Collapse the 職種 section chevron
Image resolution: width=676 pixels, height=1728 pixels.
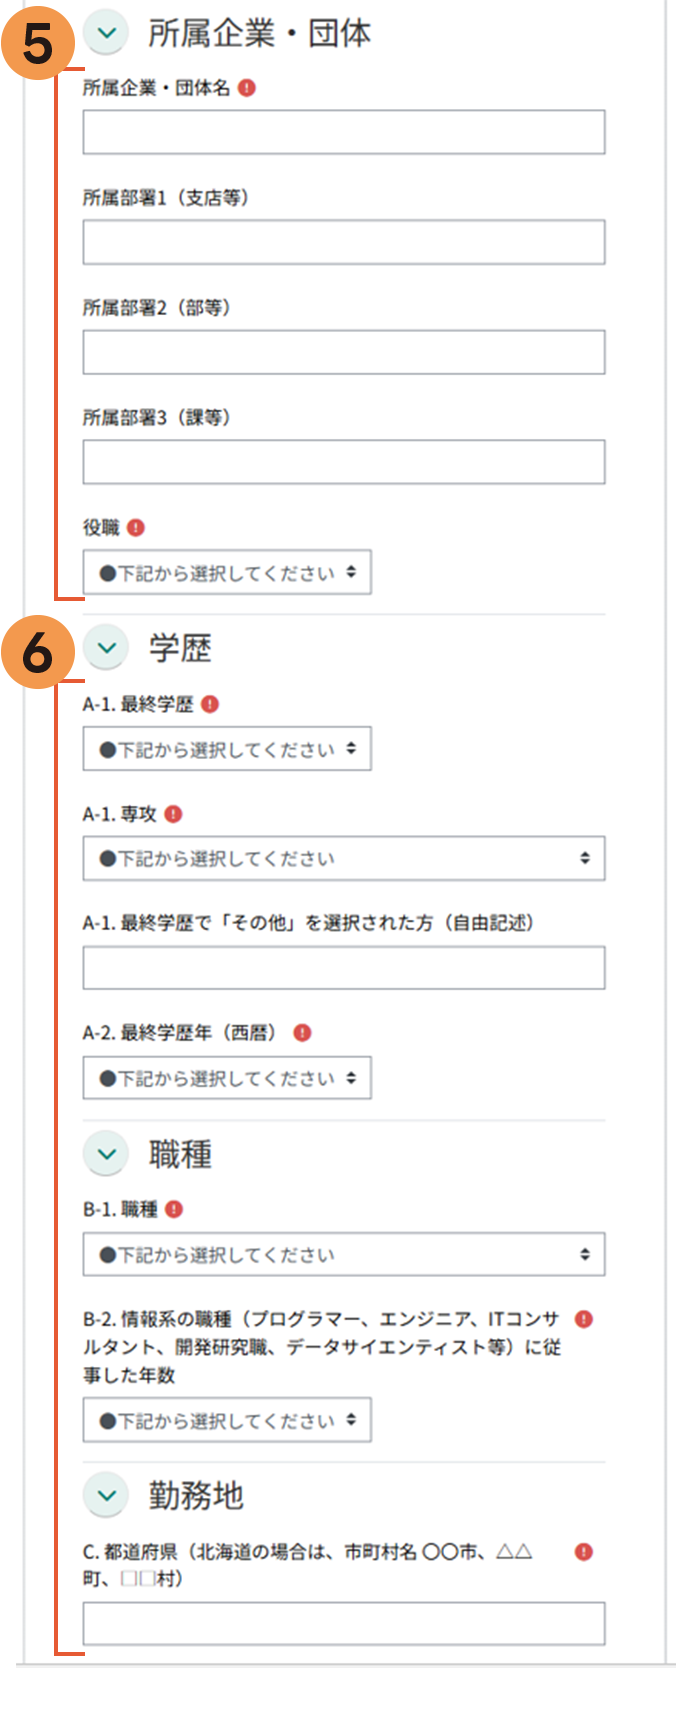click(106, 1154)
